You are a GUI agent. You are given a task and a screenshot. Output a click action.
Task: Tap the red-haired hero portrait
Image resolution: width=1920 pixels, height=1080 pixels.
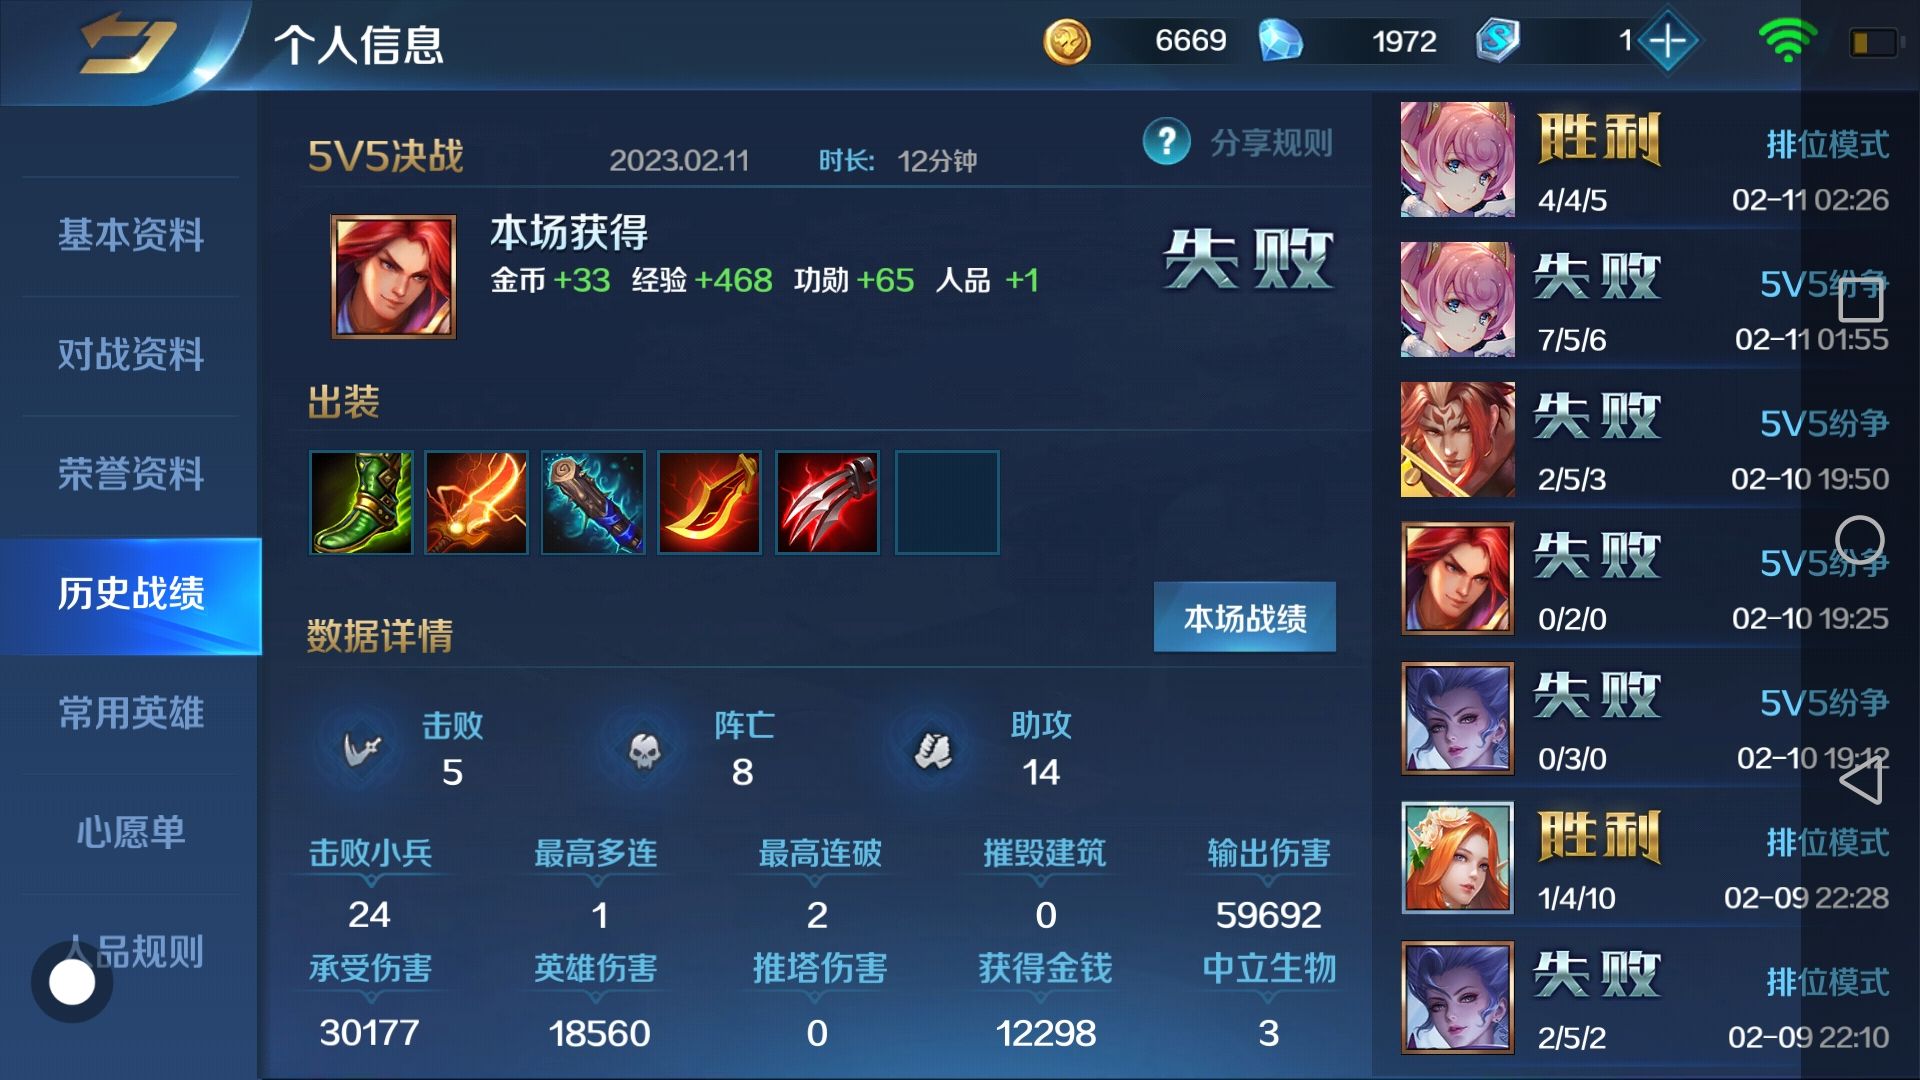(x=393, y=277)
